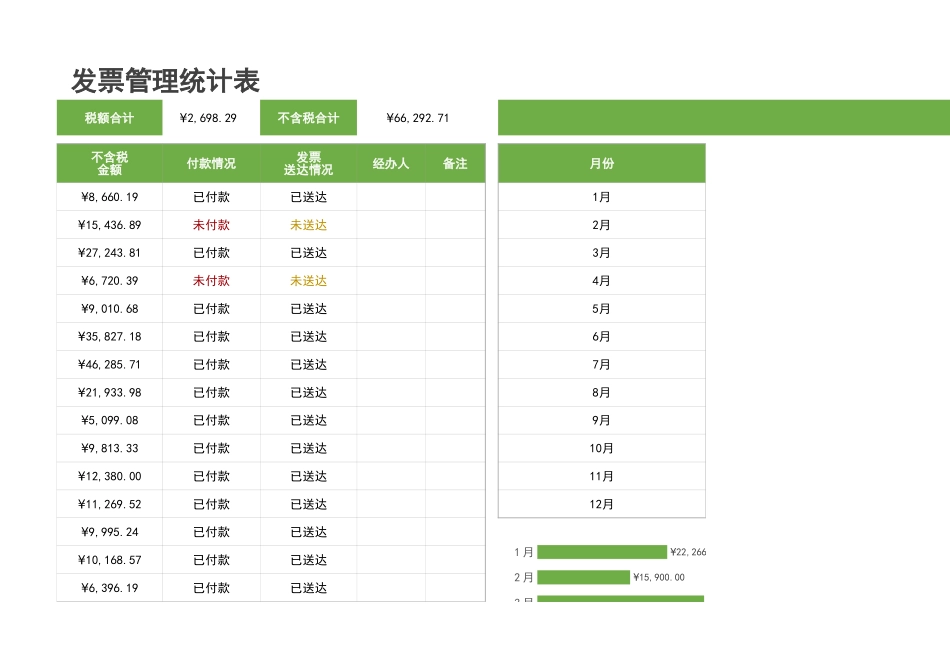The height and width of the screenshot is (672, 950).
Task: Click the green 1月 chart bar
Action: [600, 550]
